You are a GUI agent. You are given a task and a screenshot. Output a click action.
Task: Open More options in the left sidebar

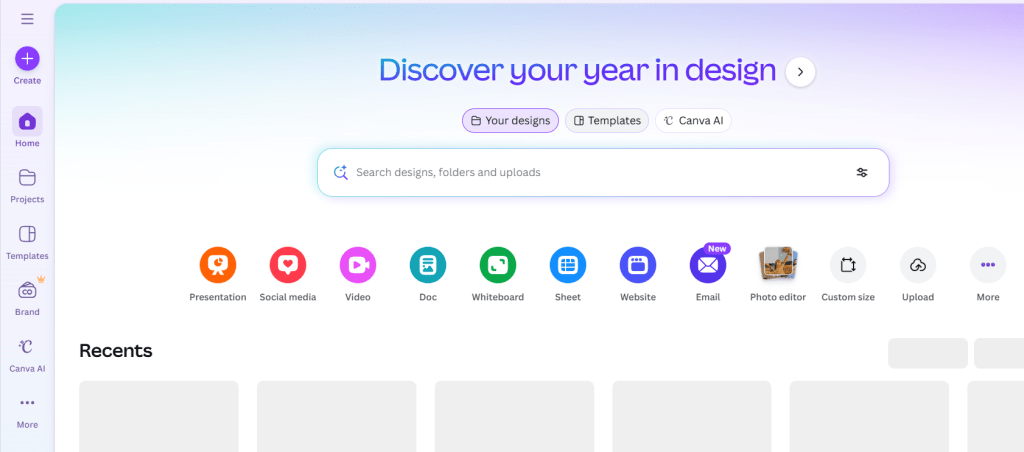[x=27, y=411]
